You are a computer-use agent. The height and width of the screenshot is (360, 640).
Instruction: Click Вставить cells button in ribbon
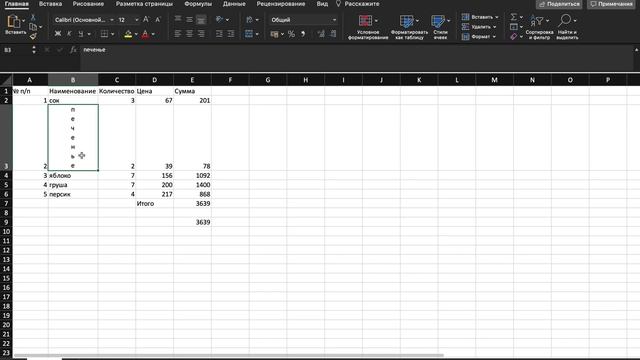coord(480,17)
